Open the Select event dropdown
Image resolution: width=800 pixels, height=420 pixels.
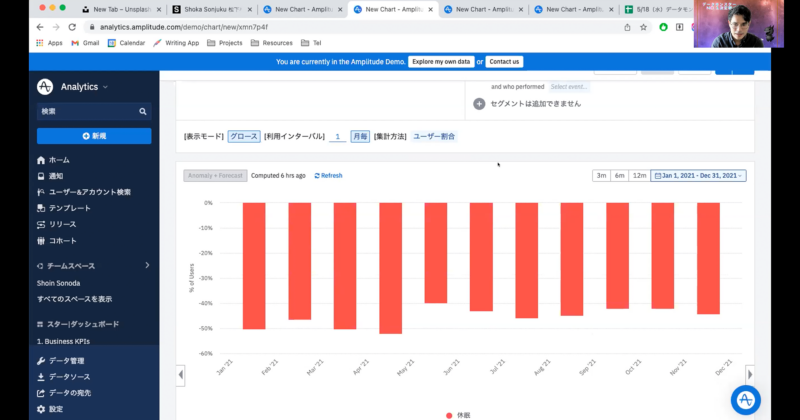569,87
